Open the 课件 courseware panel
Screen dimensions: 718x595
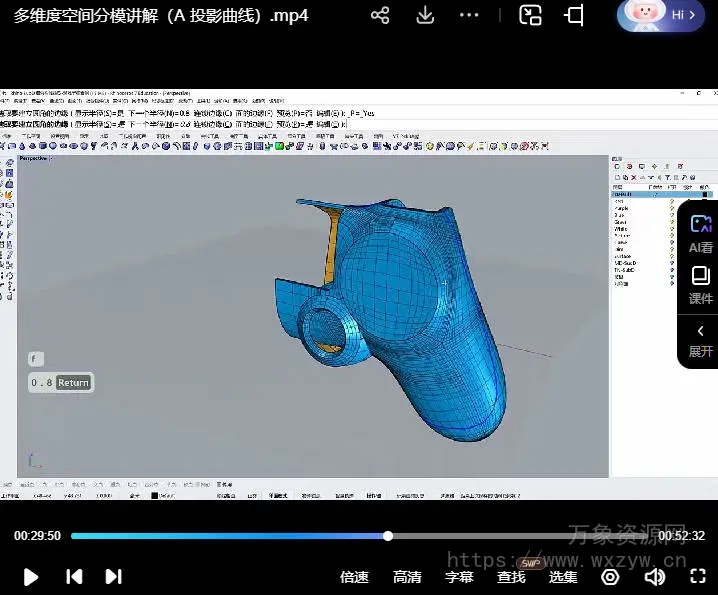tap(700, 285)
